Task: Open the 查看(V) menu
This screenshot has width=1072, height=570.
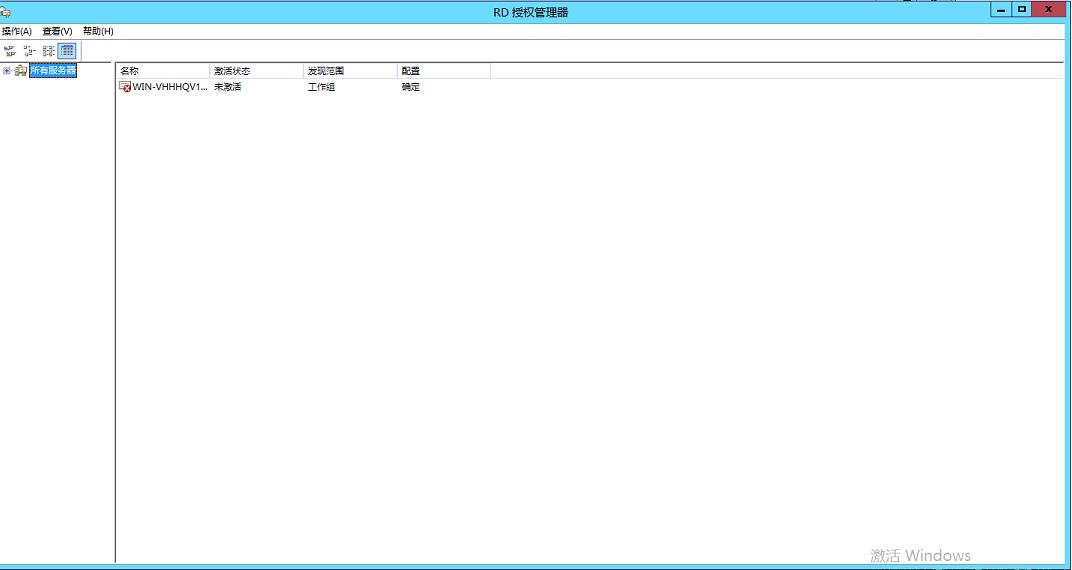Action: pyautogui.click(x=57, y=31)
